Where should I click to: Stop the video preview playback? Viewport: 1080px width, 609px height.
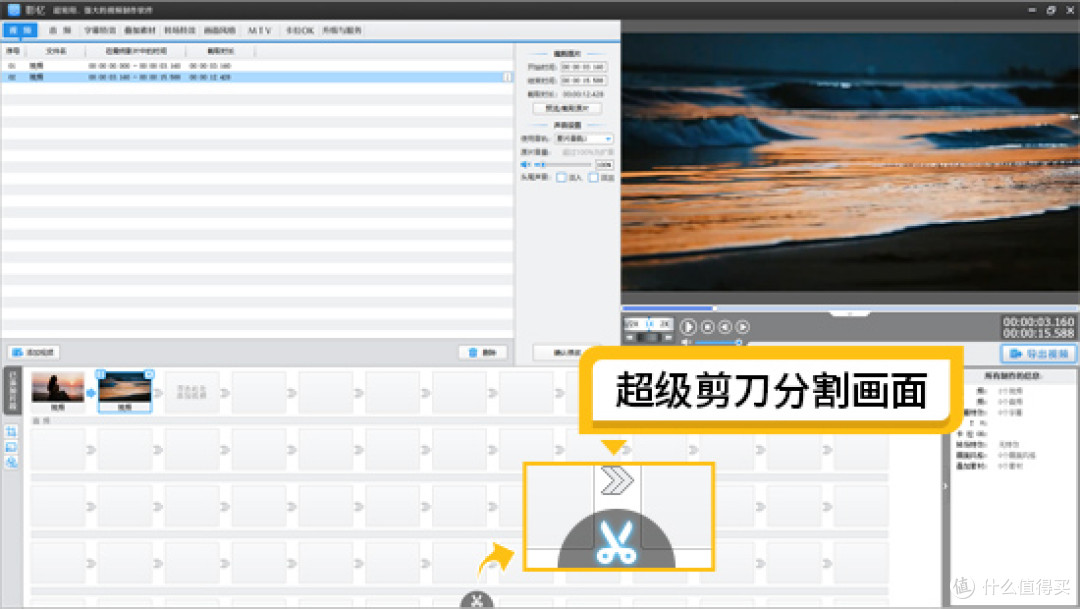click(707, 327)
